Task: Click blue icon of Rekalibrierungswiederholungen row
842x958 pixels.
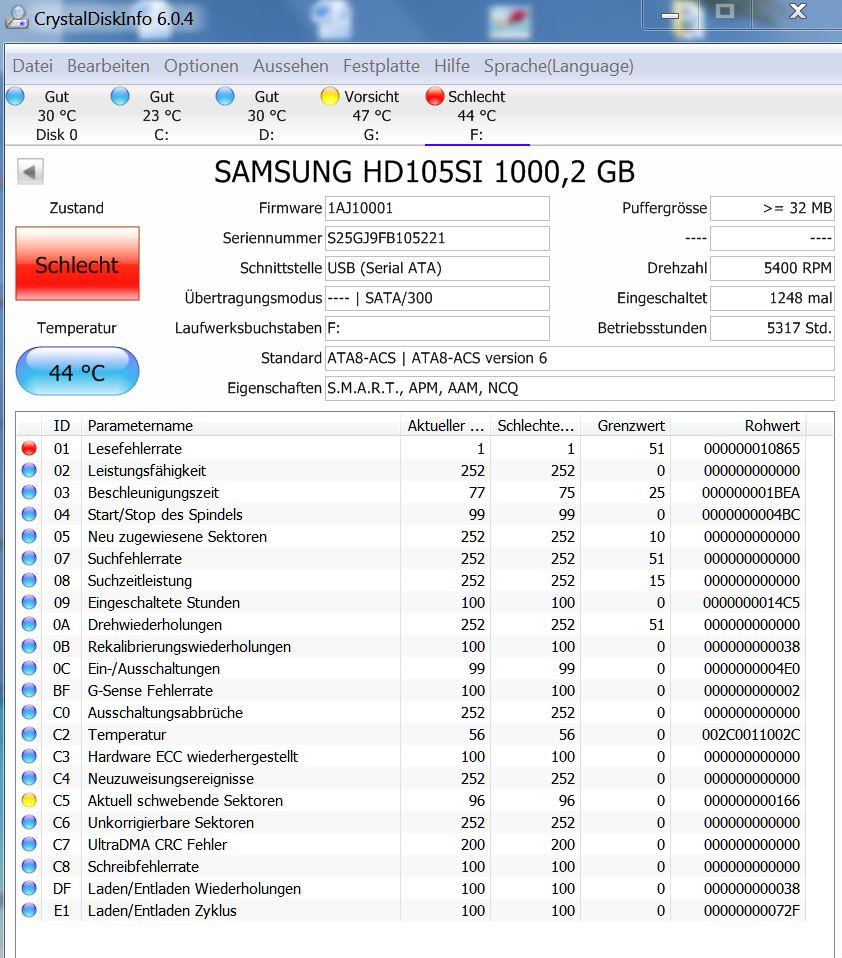Action: coord(29,646)
